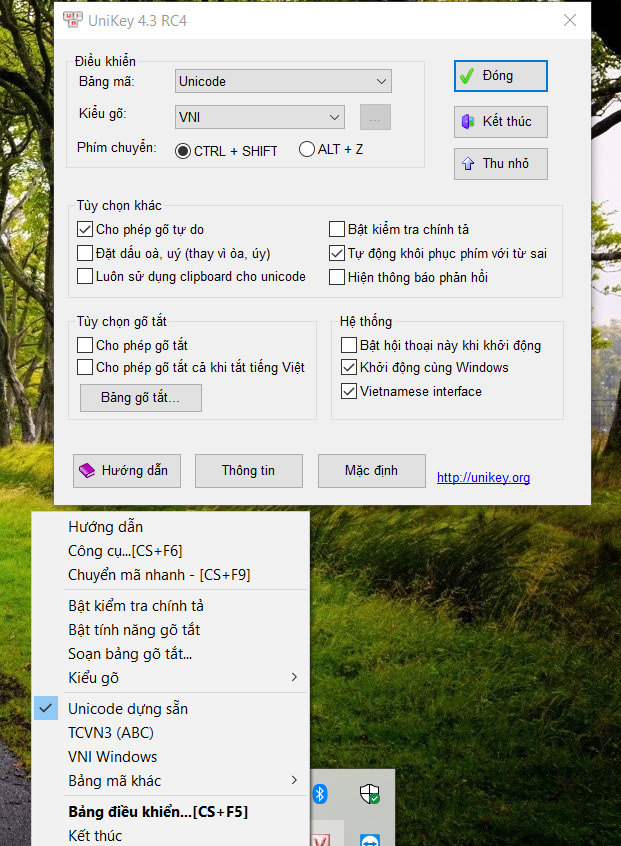Enable Bật kiểm tra chính tả checkbox
The width and height of the screenshot is (621, 846).
(x=337, y=230)
